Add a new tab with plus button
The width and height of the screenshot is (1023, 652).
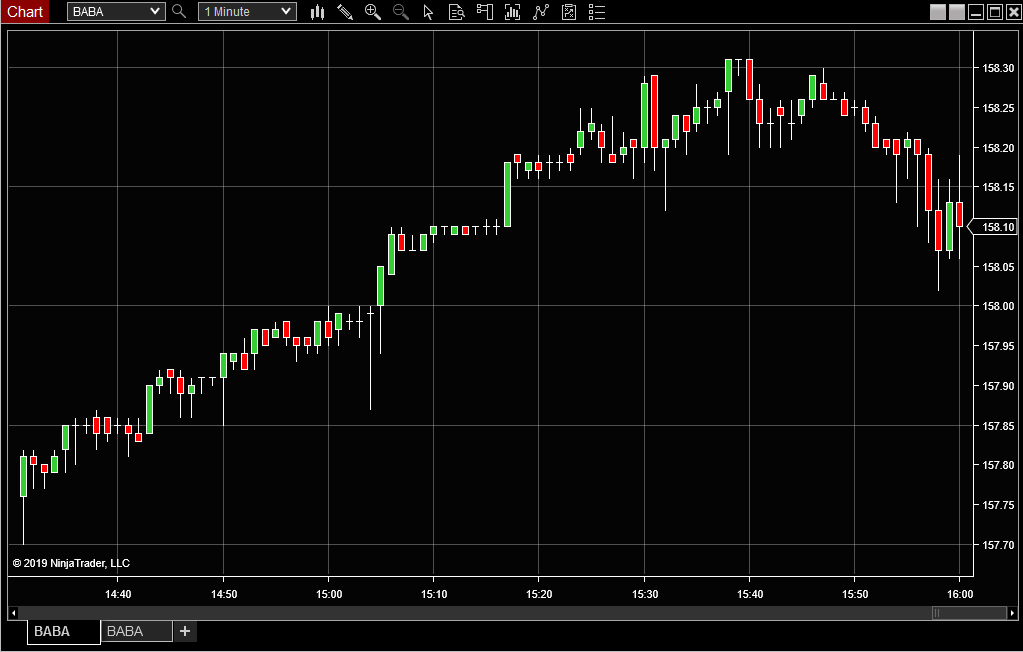tap(185, 632)
